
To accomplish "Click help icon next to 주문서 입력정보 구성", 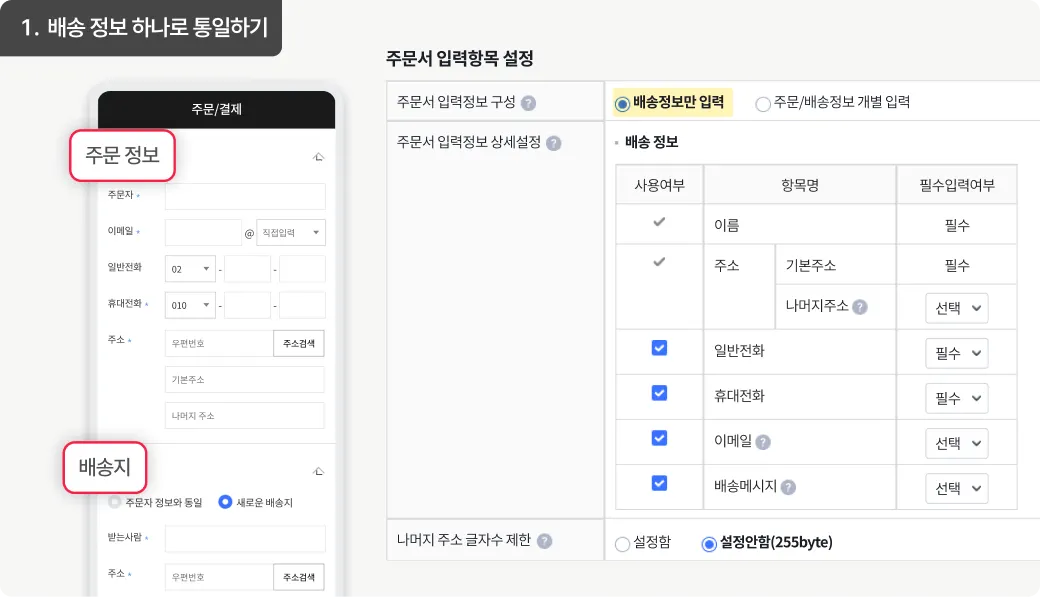I will click(x=528, y=103).
